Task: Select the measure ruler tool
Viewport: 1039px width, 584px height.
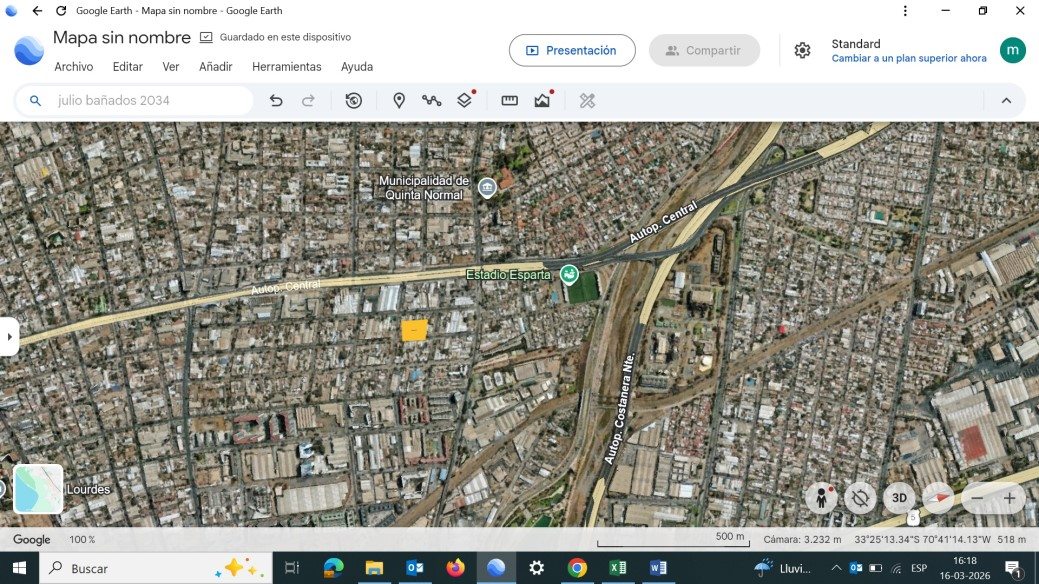Action: [x=510, y=101]
